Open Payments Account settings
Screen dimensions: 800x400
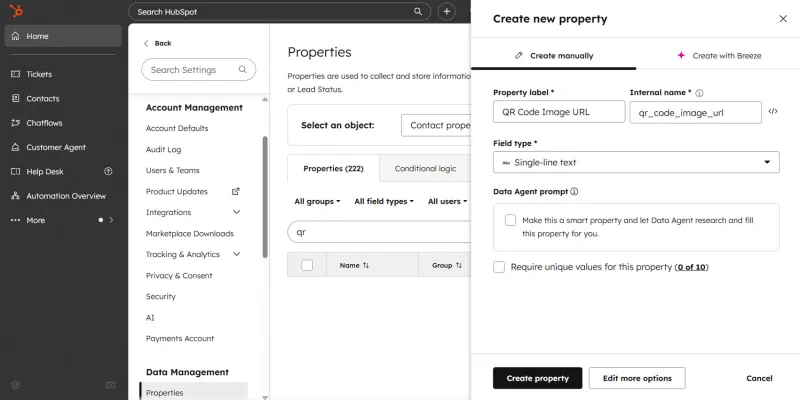180,339
